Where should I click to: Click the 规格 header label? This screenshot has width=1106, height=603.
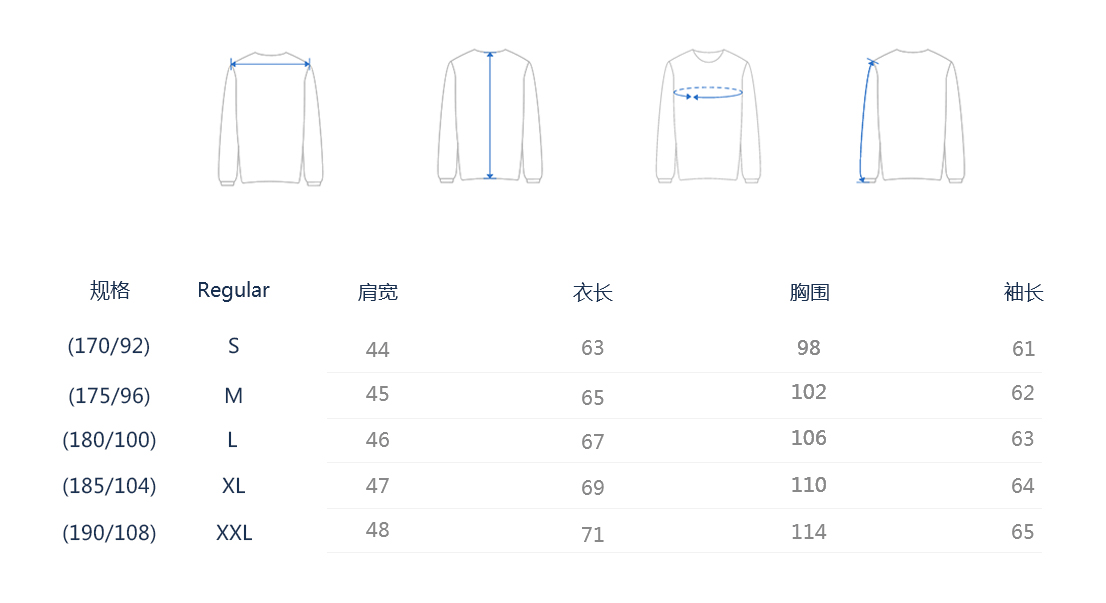coord(110,290)
